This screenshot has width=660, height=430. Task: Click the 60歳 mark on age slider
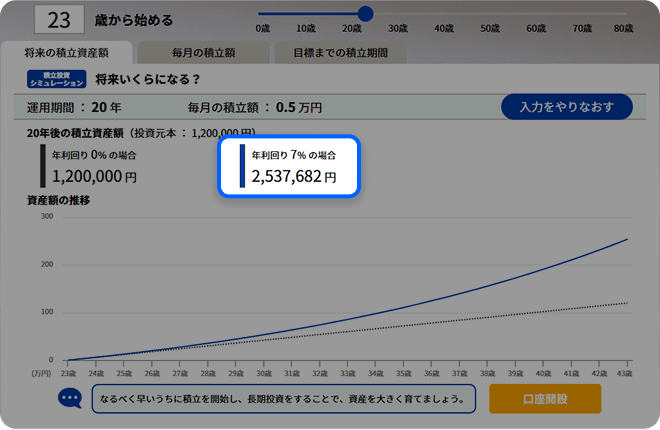pos(536,28)
